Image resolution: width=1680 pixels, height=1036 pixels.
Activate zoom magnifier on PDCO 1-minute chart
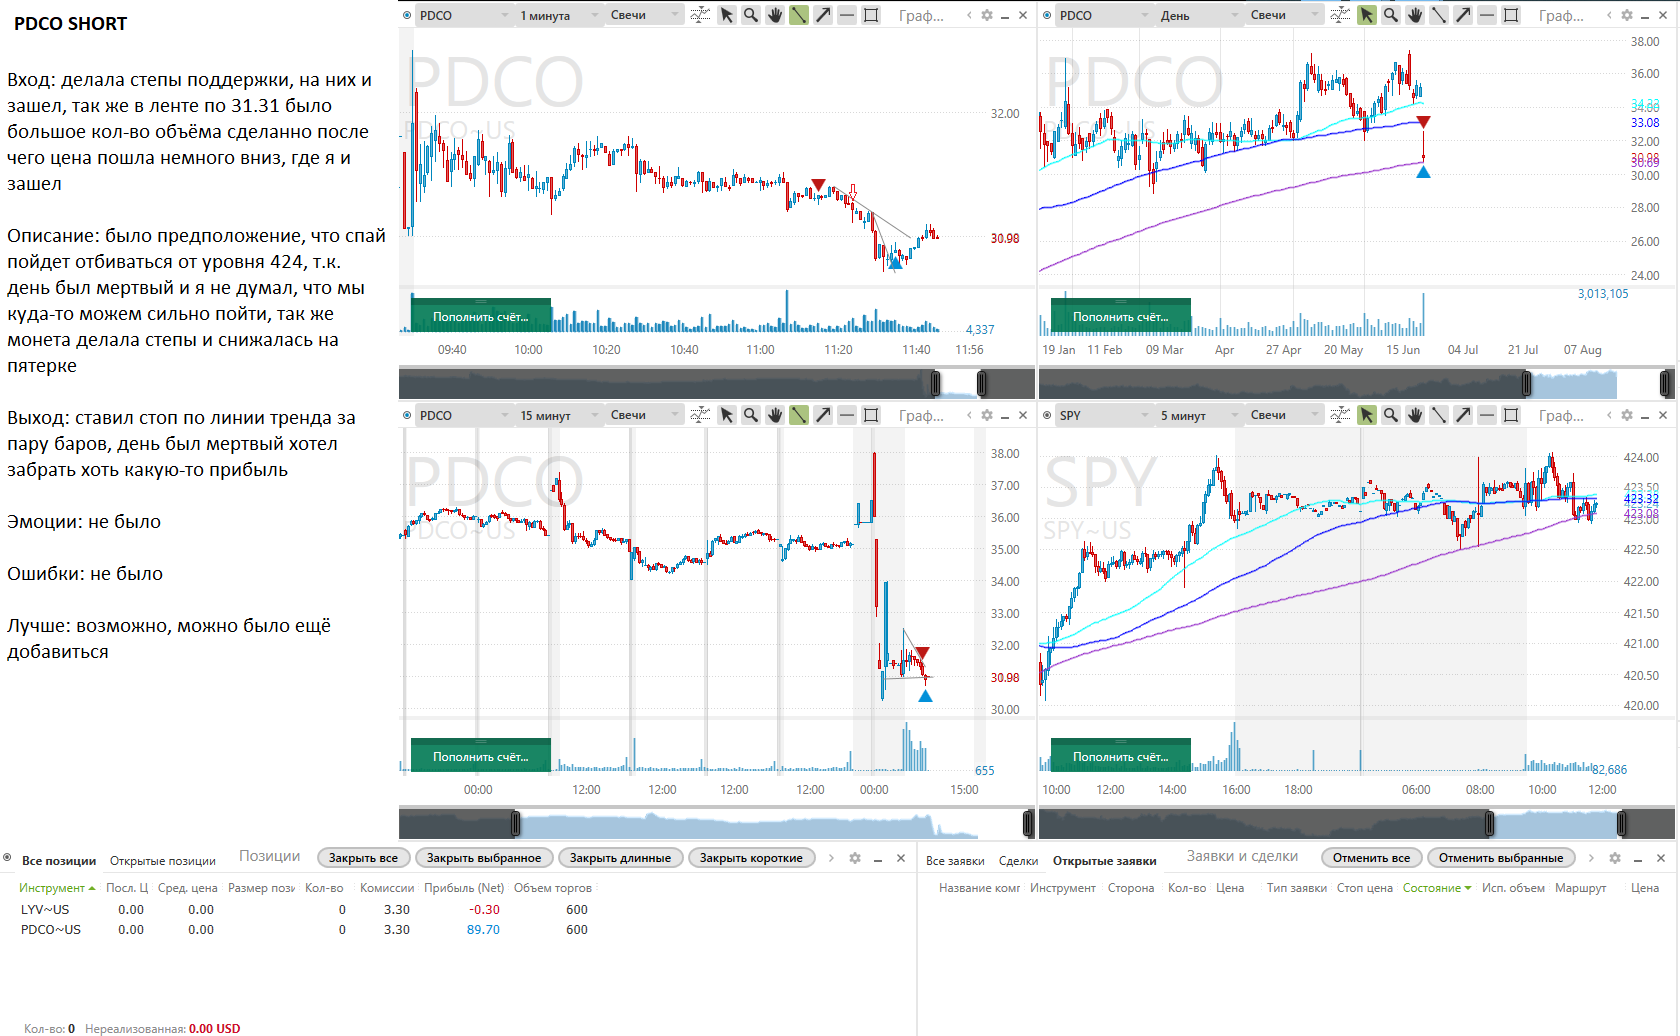click(x=751, y=15)
